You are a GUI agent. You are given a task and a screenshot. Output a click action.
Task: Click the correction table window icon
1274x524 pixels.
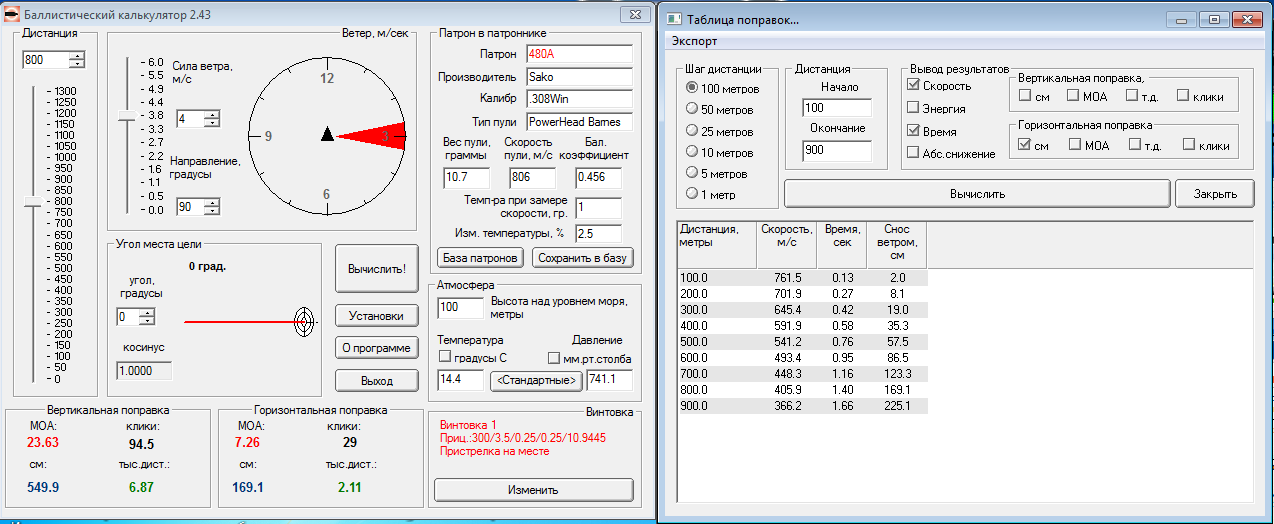coord(675,19)
